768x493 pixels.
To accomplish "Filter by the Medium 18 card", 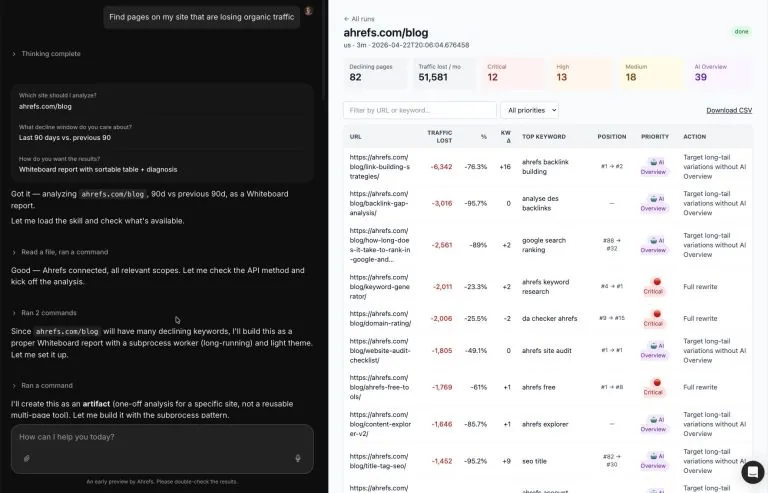I will [x=651, y=73].
